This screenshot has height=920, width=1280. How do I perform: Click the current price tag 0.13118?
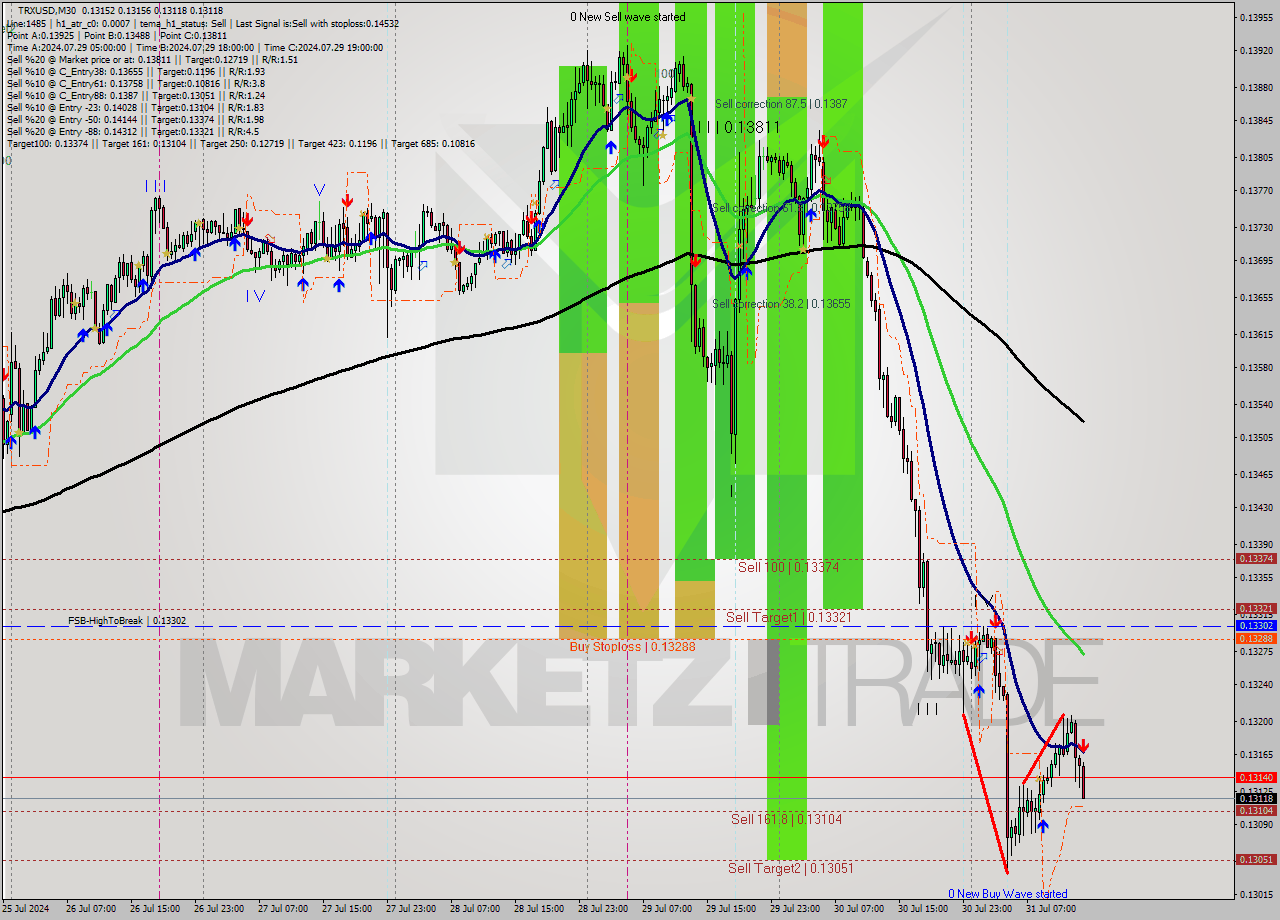click(1256, 798)
